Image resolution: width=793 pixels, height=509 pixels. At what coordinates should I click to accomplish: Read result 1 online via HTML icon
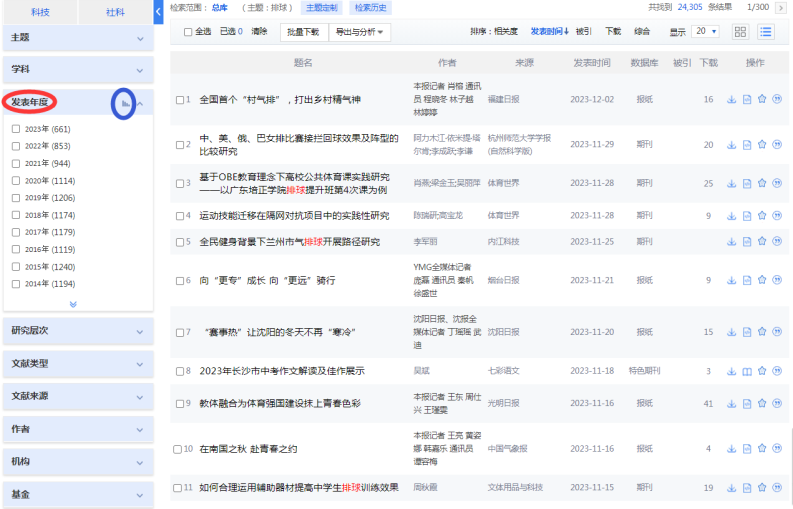[x=747, y=99]
